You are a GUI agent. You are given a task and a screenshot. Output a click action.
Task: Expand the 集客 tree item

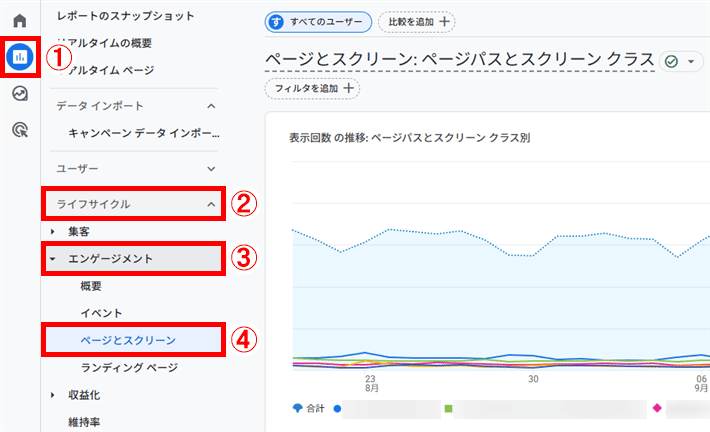point(53,232)
